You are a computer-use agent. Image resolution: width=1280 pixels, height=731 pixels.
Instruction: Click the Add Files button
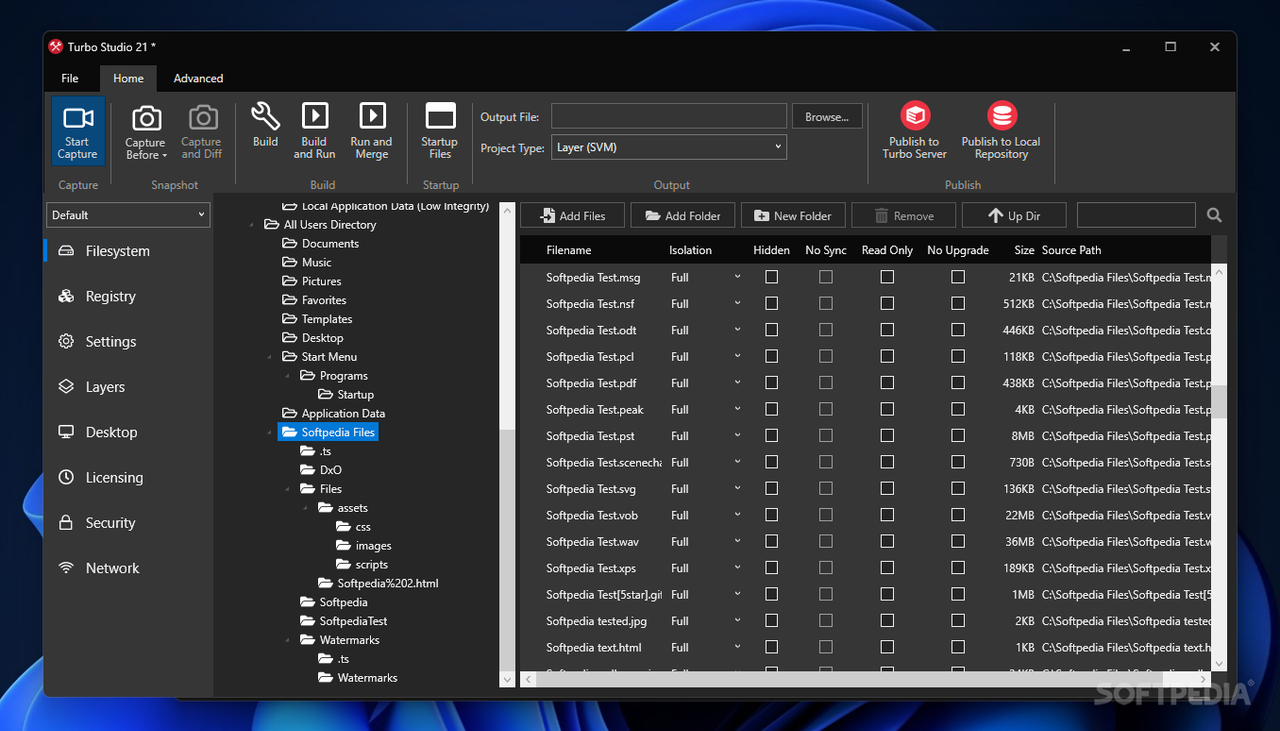572,215
